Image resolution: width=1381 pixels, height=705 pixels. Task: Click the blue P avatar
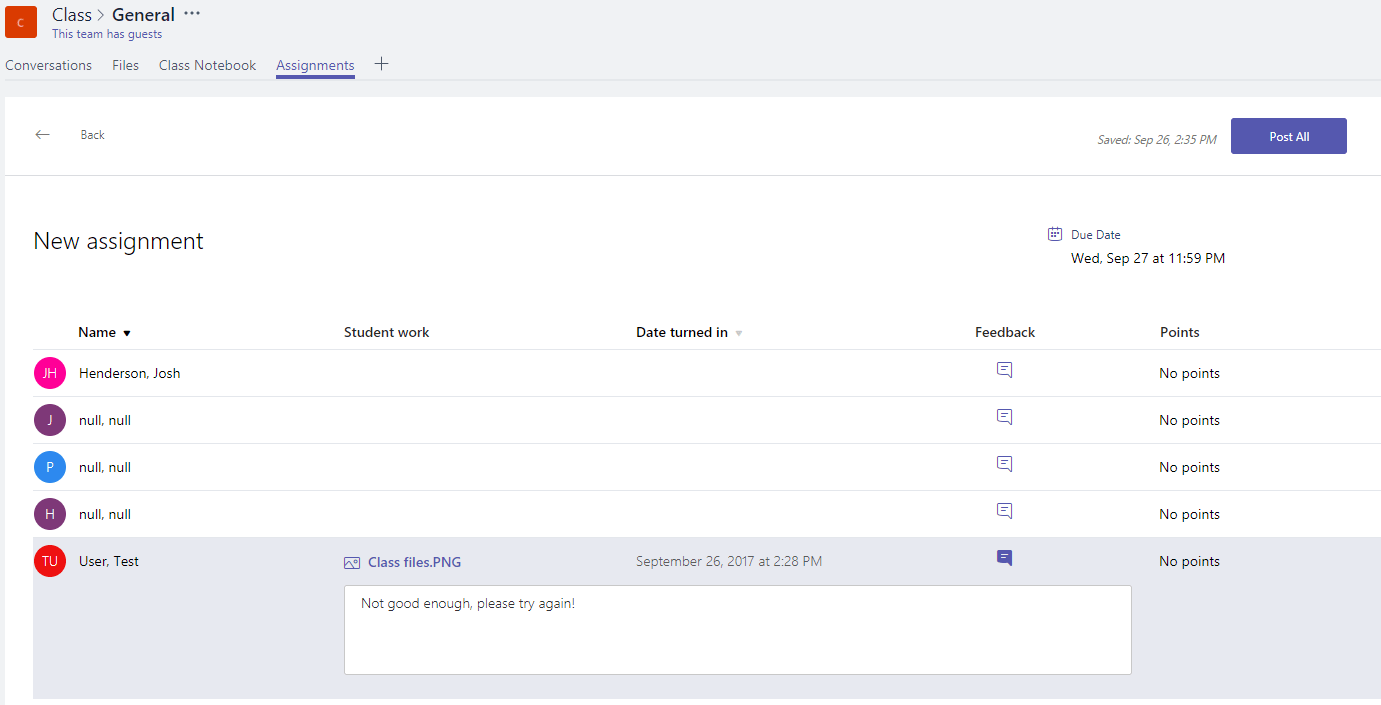pyautogui.click(x=50, y=467)
